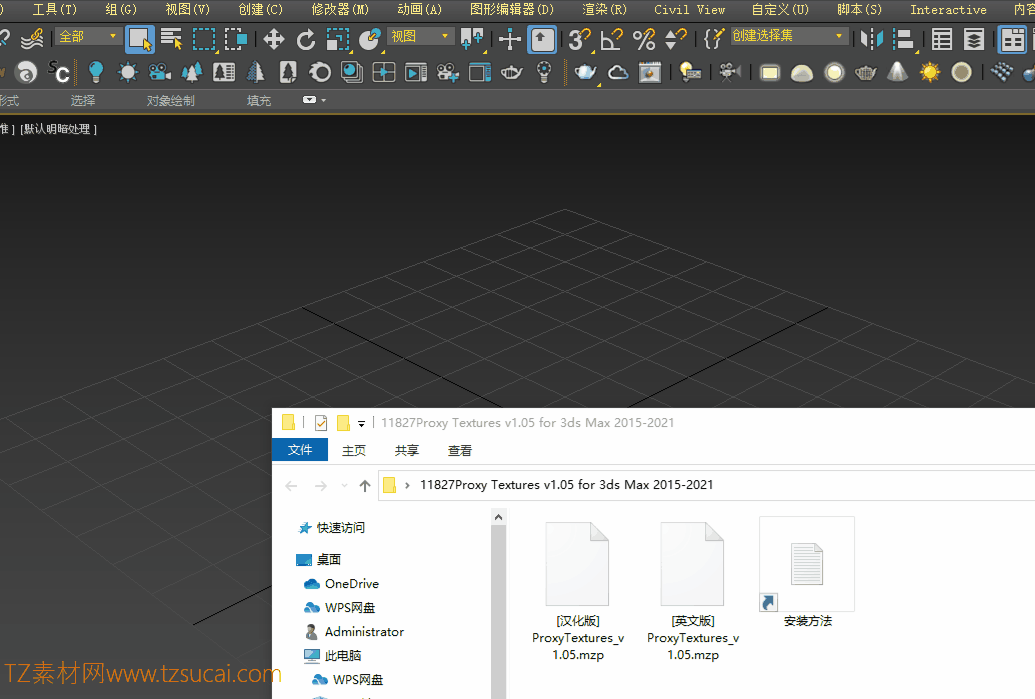This screenshot has height=699, width=1035.
Task: Activate Select and Manipulate tool
Action: (x=510, y=39)
